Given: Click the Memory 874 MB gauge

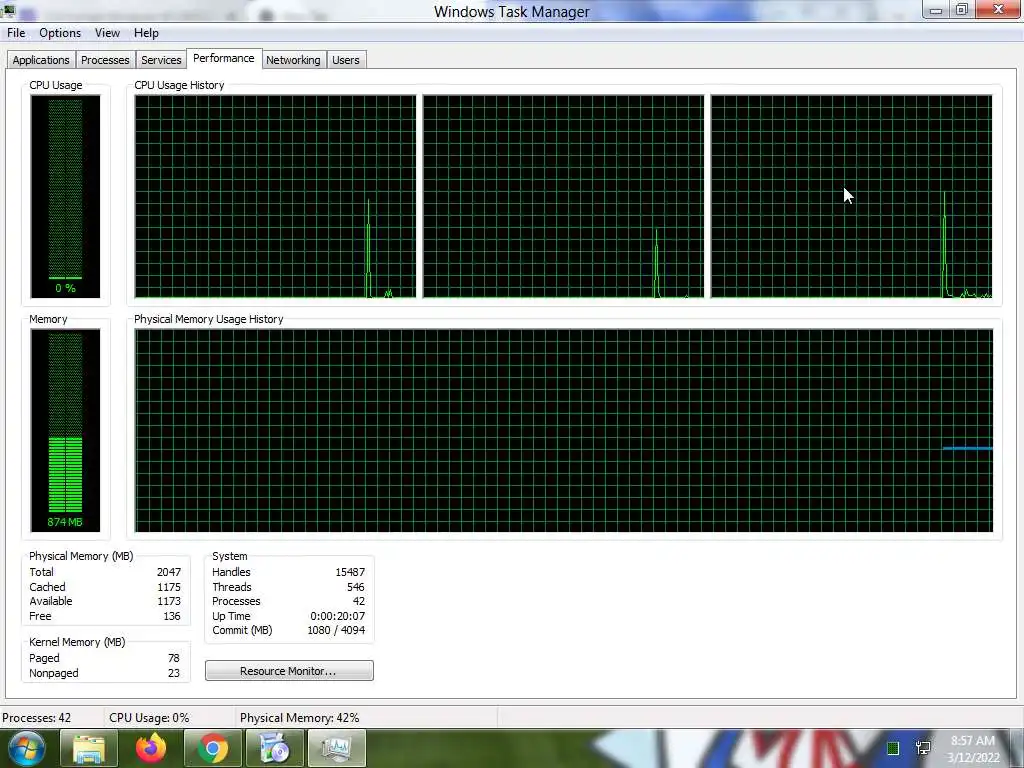Looking at the screenshot, I should coord(65,430).
